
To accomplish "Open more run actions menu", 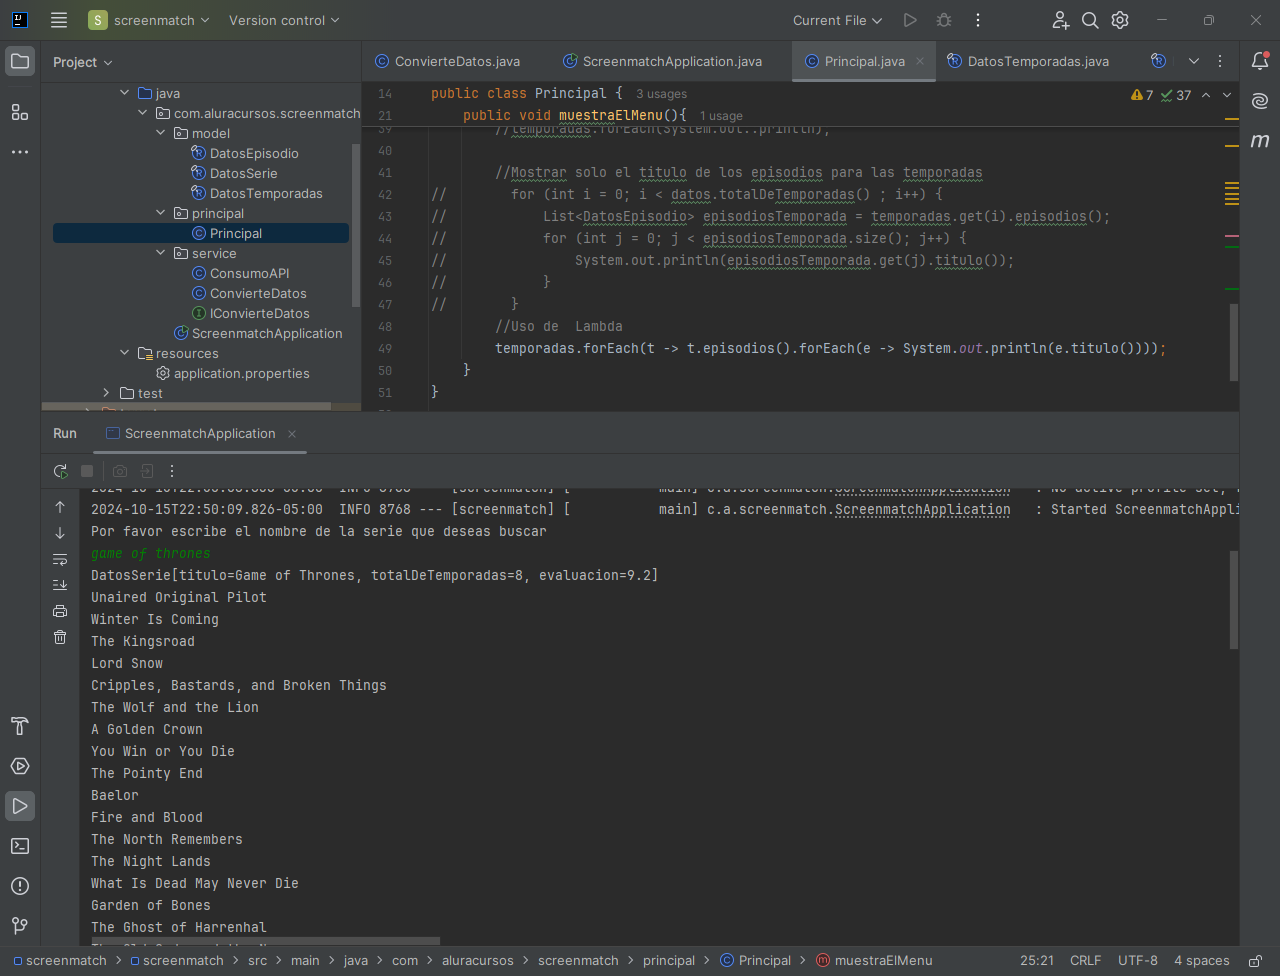I will tap(977, 20).
